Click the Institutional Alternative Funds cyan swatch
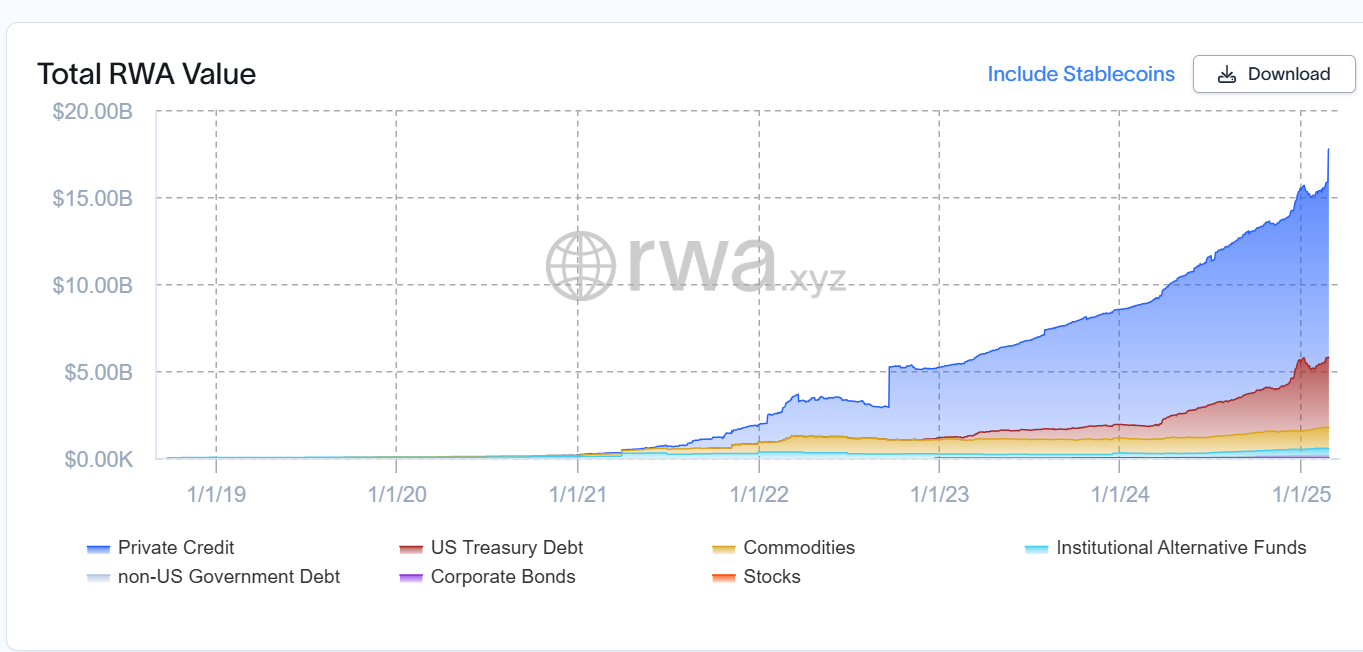 [1037, 548]
